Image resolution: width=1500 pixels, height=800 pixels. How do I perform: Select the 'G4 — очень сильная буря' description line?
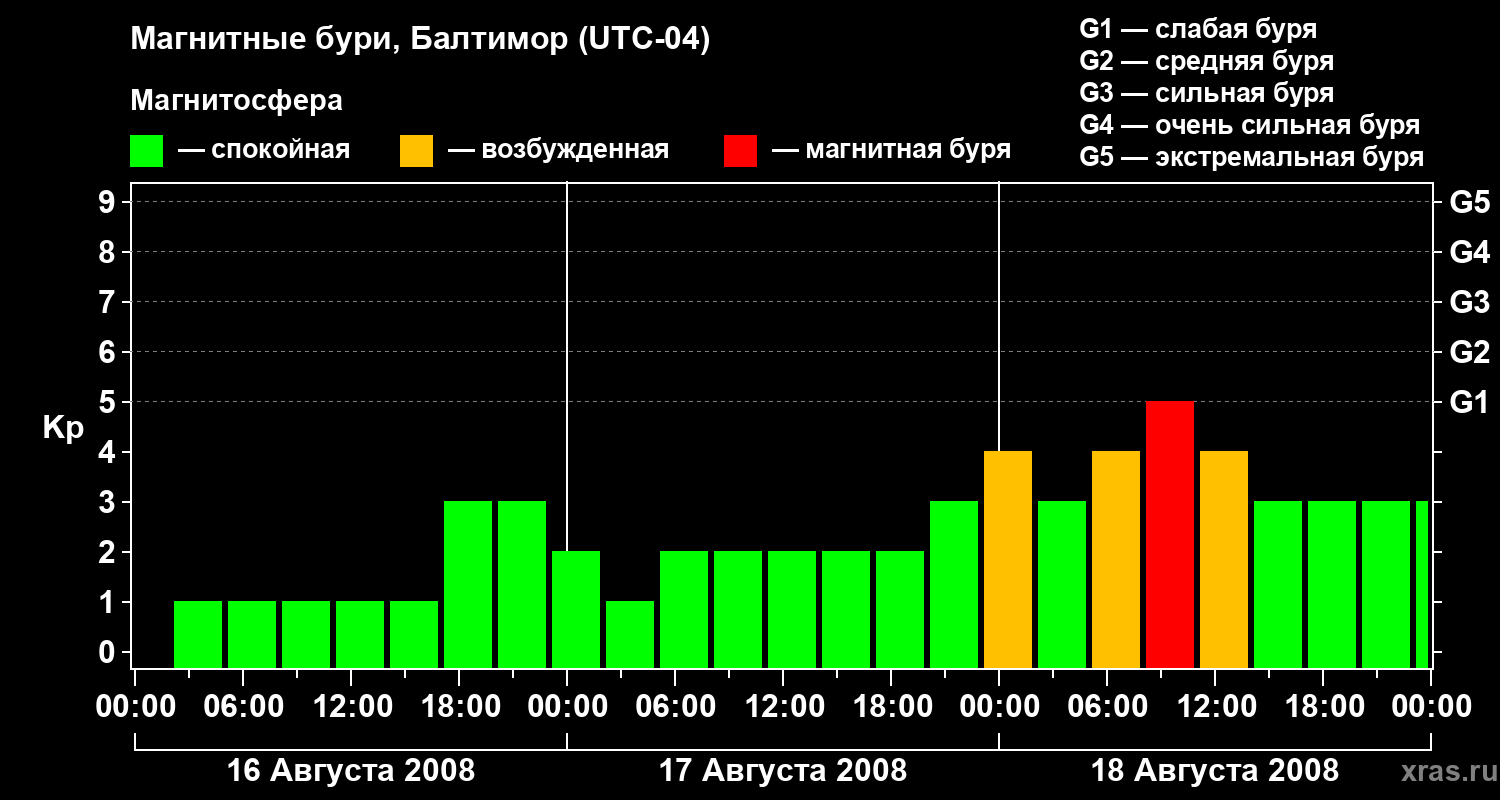[x=1249, y=125]
